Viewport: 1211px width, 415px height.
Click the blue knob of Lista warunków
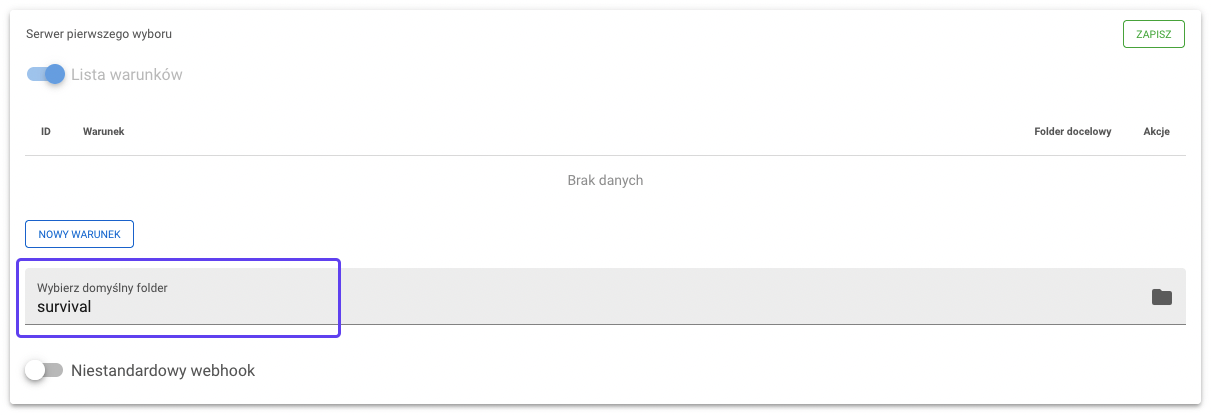point(55,74)
